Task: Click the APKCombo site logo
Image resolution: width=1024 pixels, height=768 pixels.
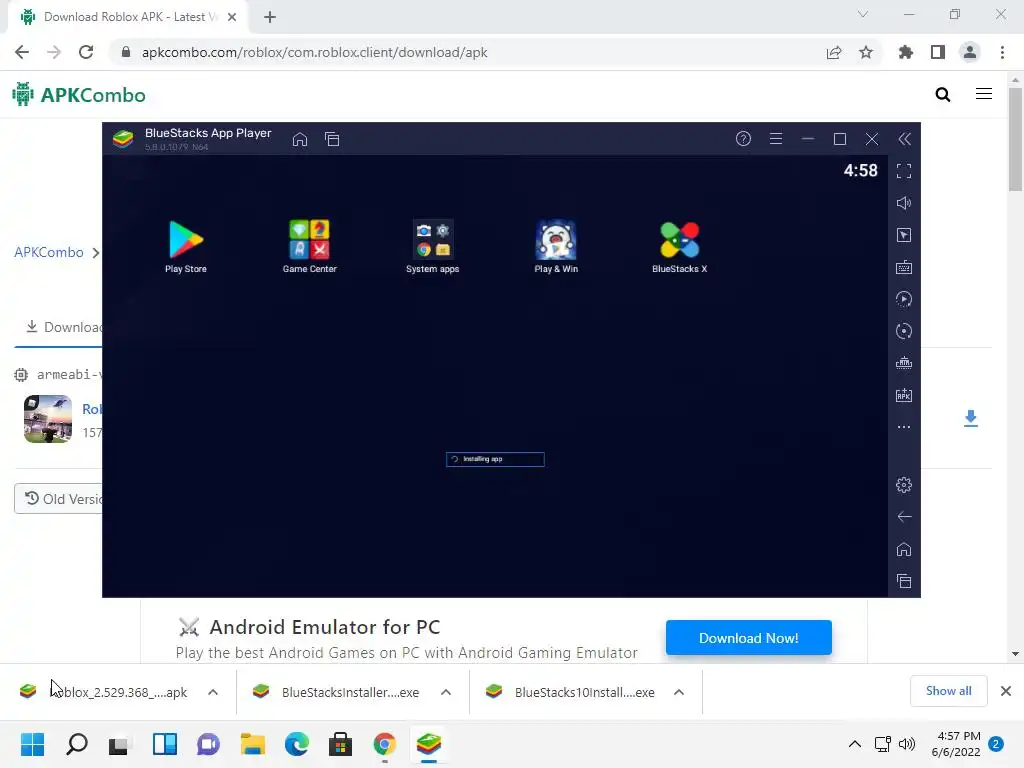Action: (x=79, y=95)
